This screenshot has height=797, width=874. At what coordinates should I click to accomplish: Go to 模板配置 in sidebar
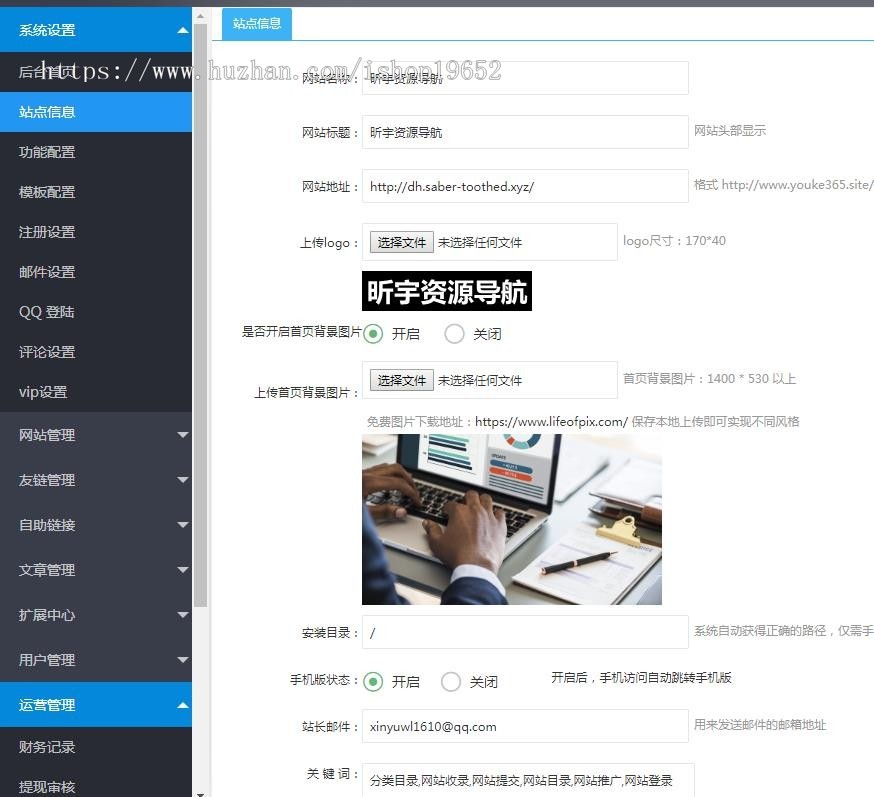tap(96, 192)
